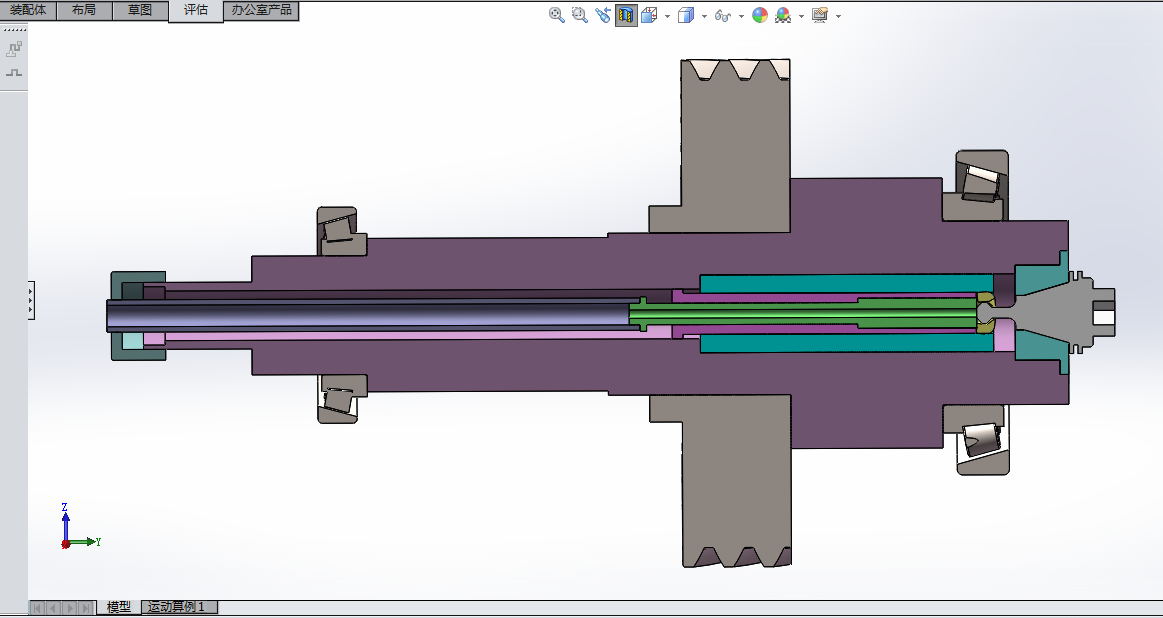Click the Apply Scene icon
Image resolution: width=1163 pixels, height=618 pixels.
click(x=783, y=15)
